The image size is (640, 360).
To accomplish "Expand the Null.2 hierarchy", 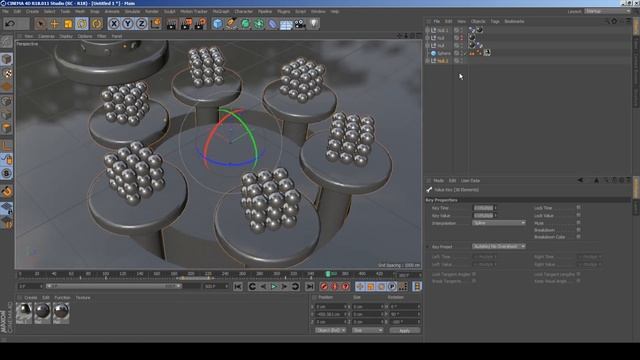I will [x=427, y=61].
